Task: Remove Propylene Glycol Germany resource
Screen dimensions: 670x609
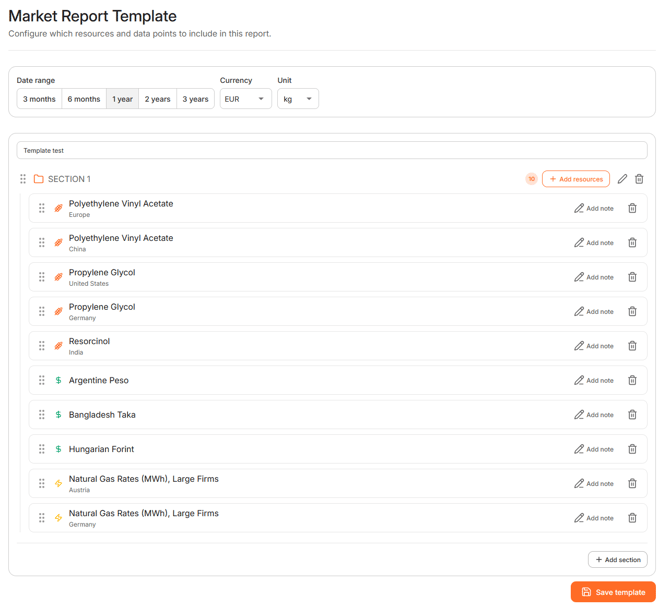Action: 632,311
